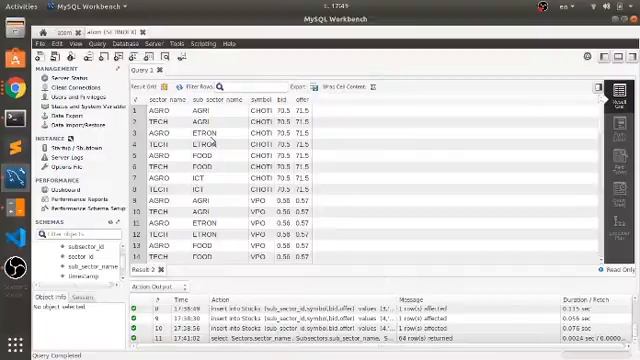The height and width of the screenshot is (360, 640).
Task: Open the Home screen tab icon
Action: [x=43, y=32]
